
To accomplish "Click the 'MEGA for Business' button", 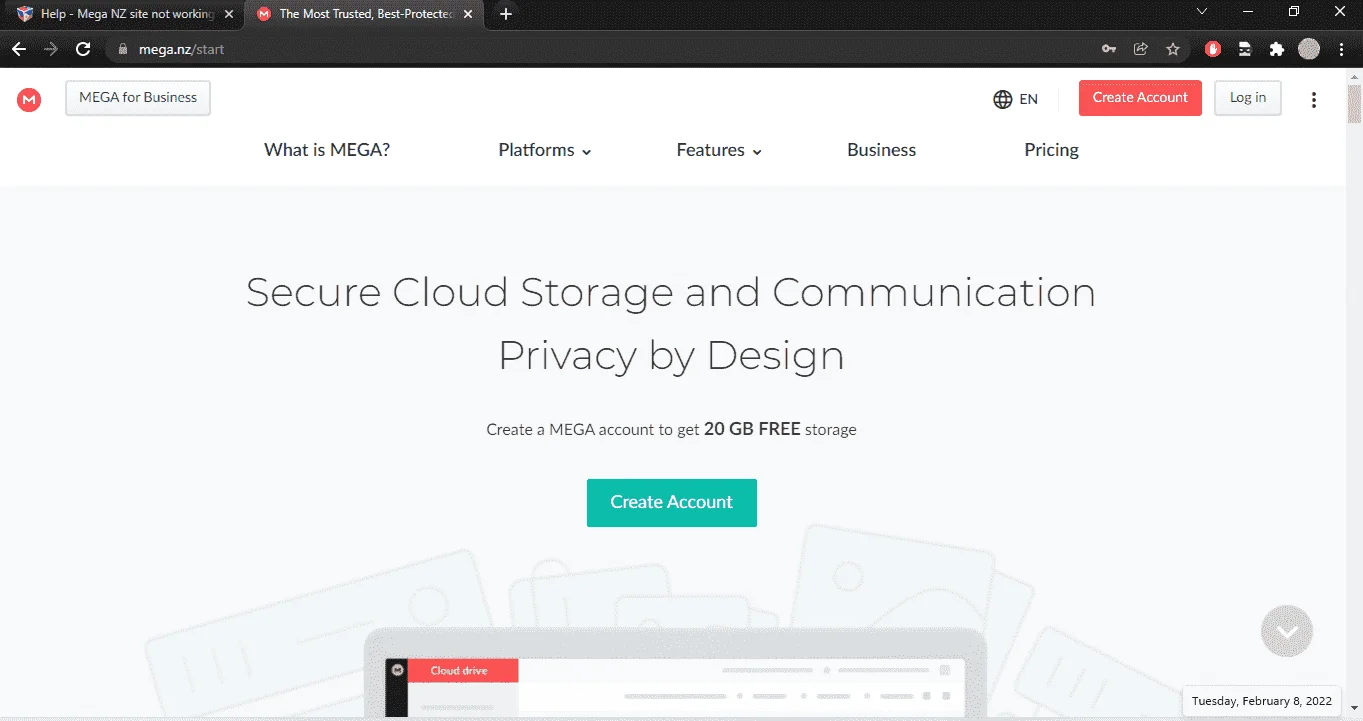I will tap(138, 98).
